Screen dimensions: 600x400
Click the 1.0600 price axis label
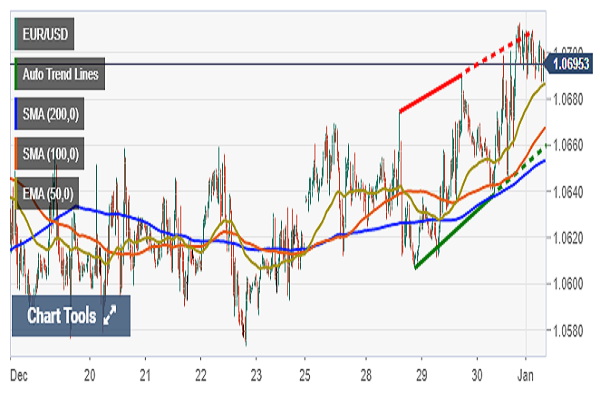click(x=570, y=284)
